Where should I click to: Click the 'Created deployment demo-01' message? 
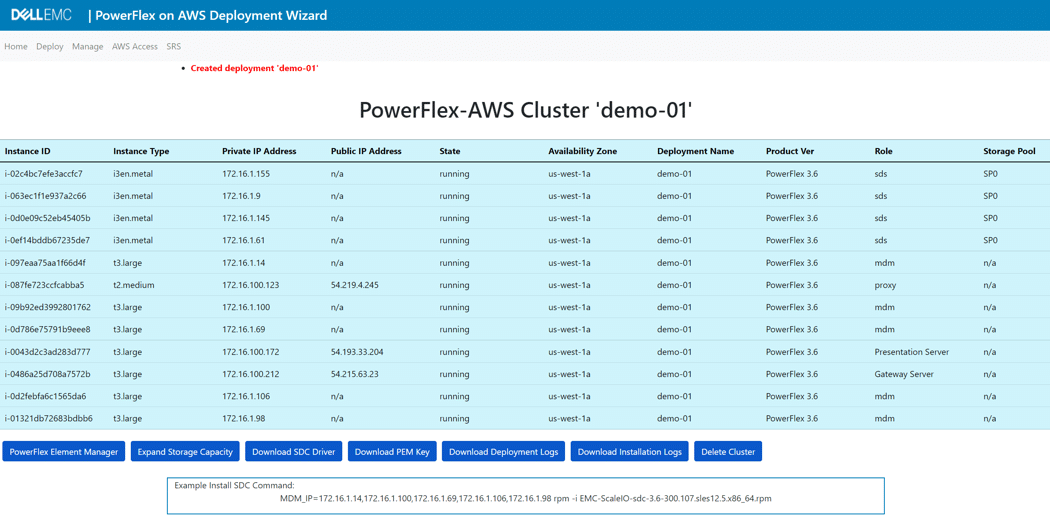pyautogui.click(x=254, y=68)
